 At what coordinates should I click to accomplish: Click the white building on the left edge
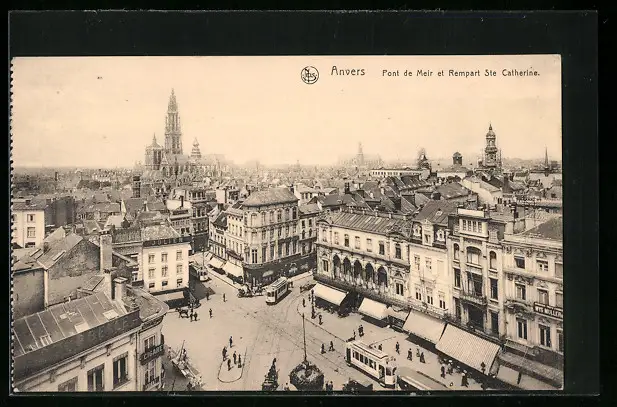pyautogui.click(x=28, y=225)
